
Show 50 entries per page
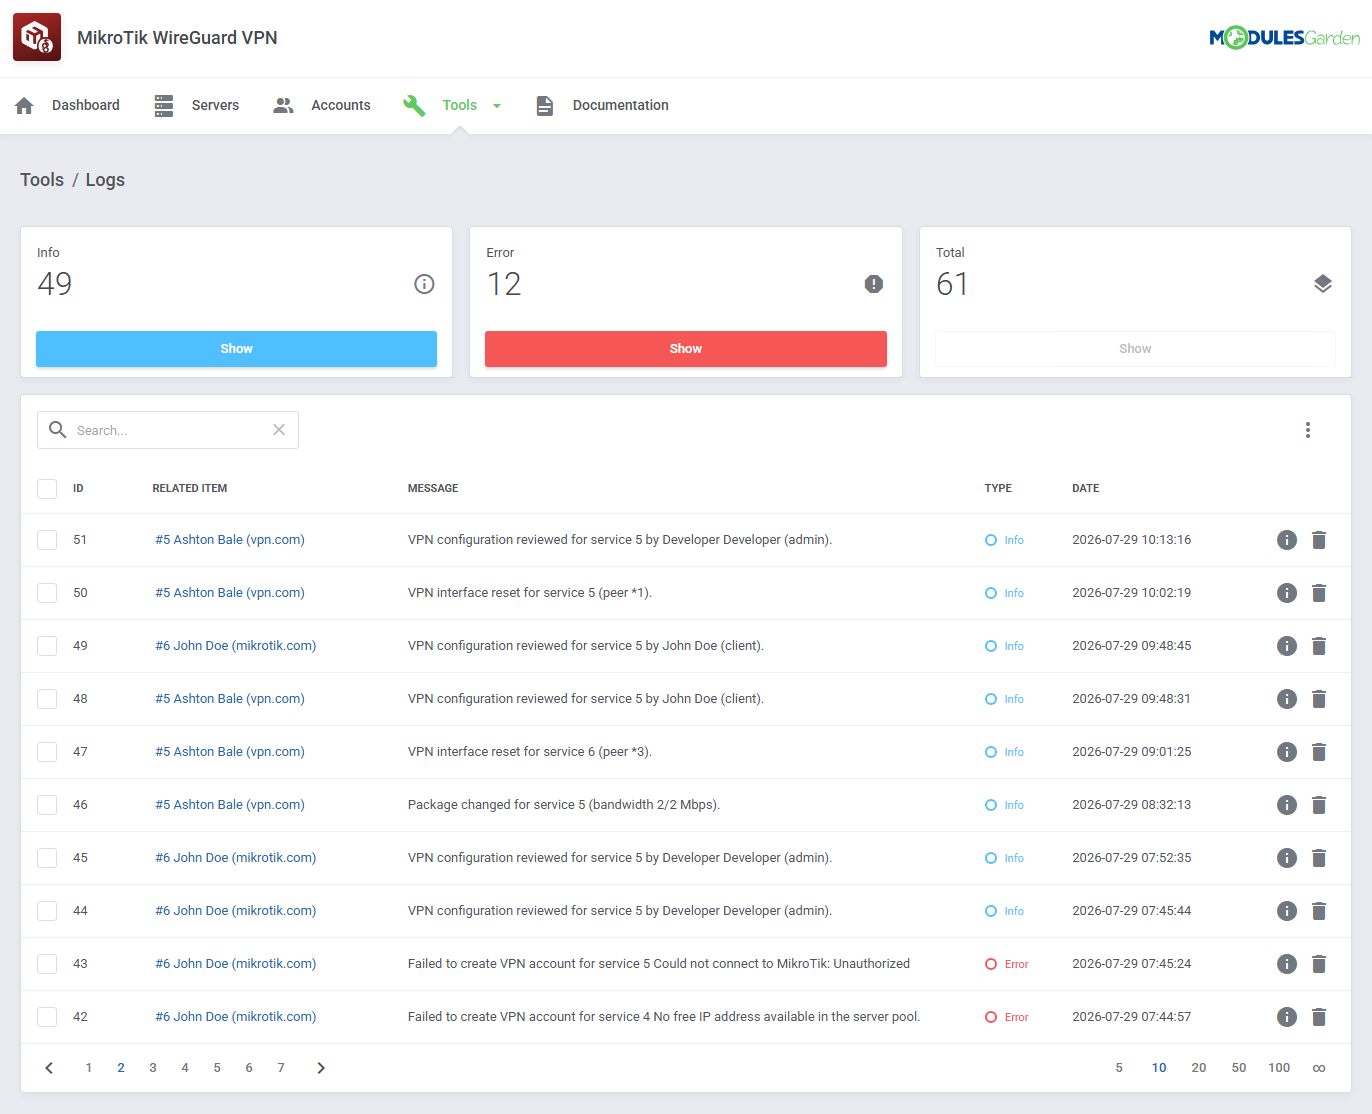click(x=1239, y=1068)
